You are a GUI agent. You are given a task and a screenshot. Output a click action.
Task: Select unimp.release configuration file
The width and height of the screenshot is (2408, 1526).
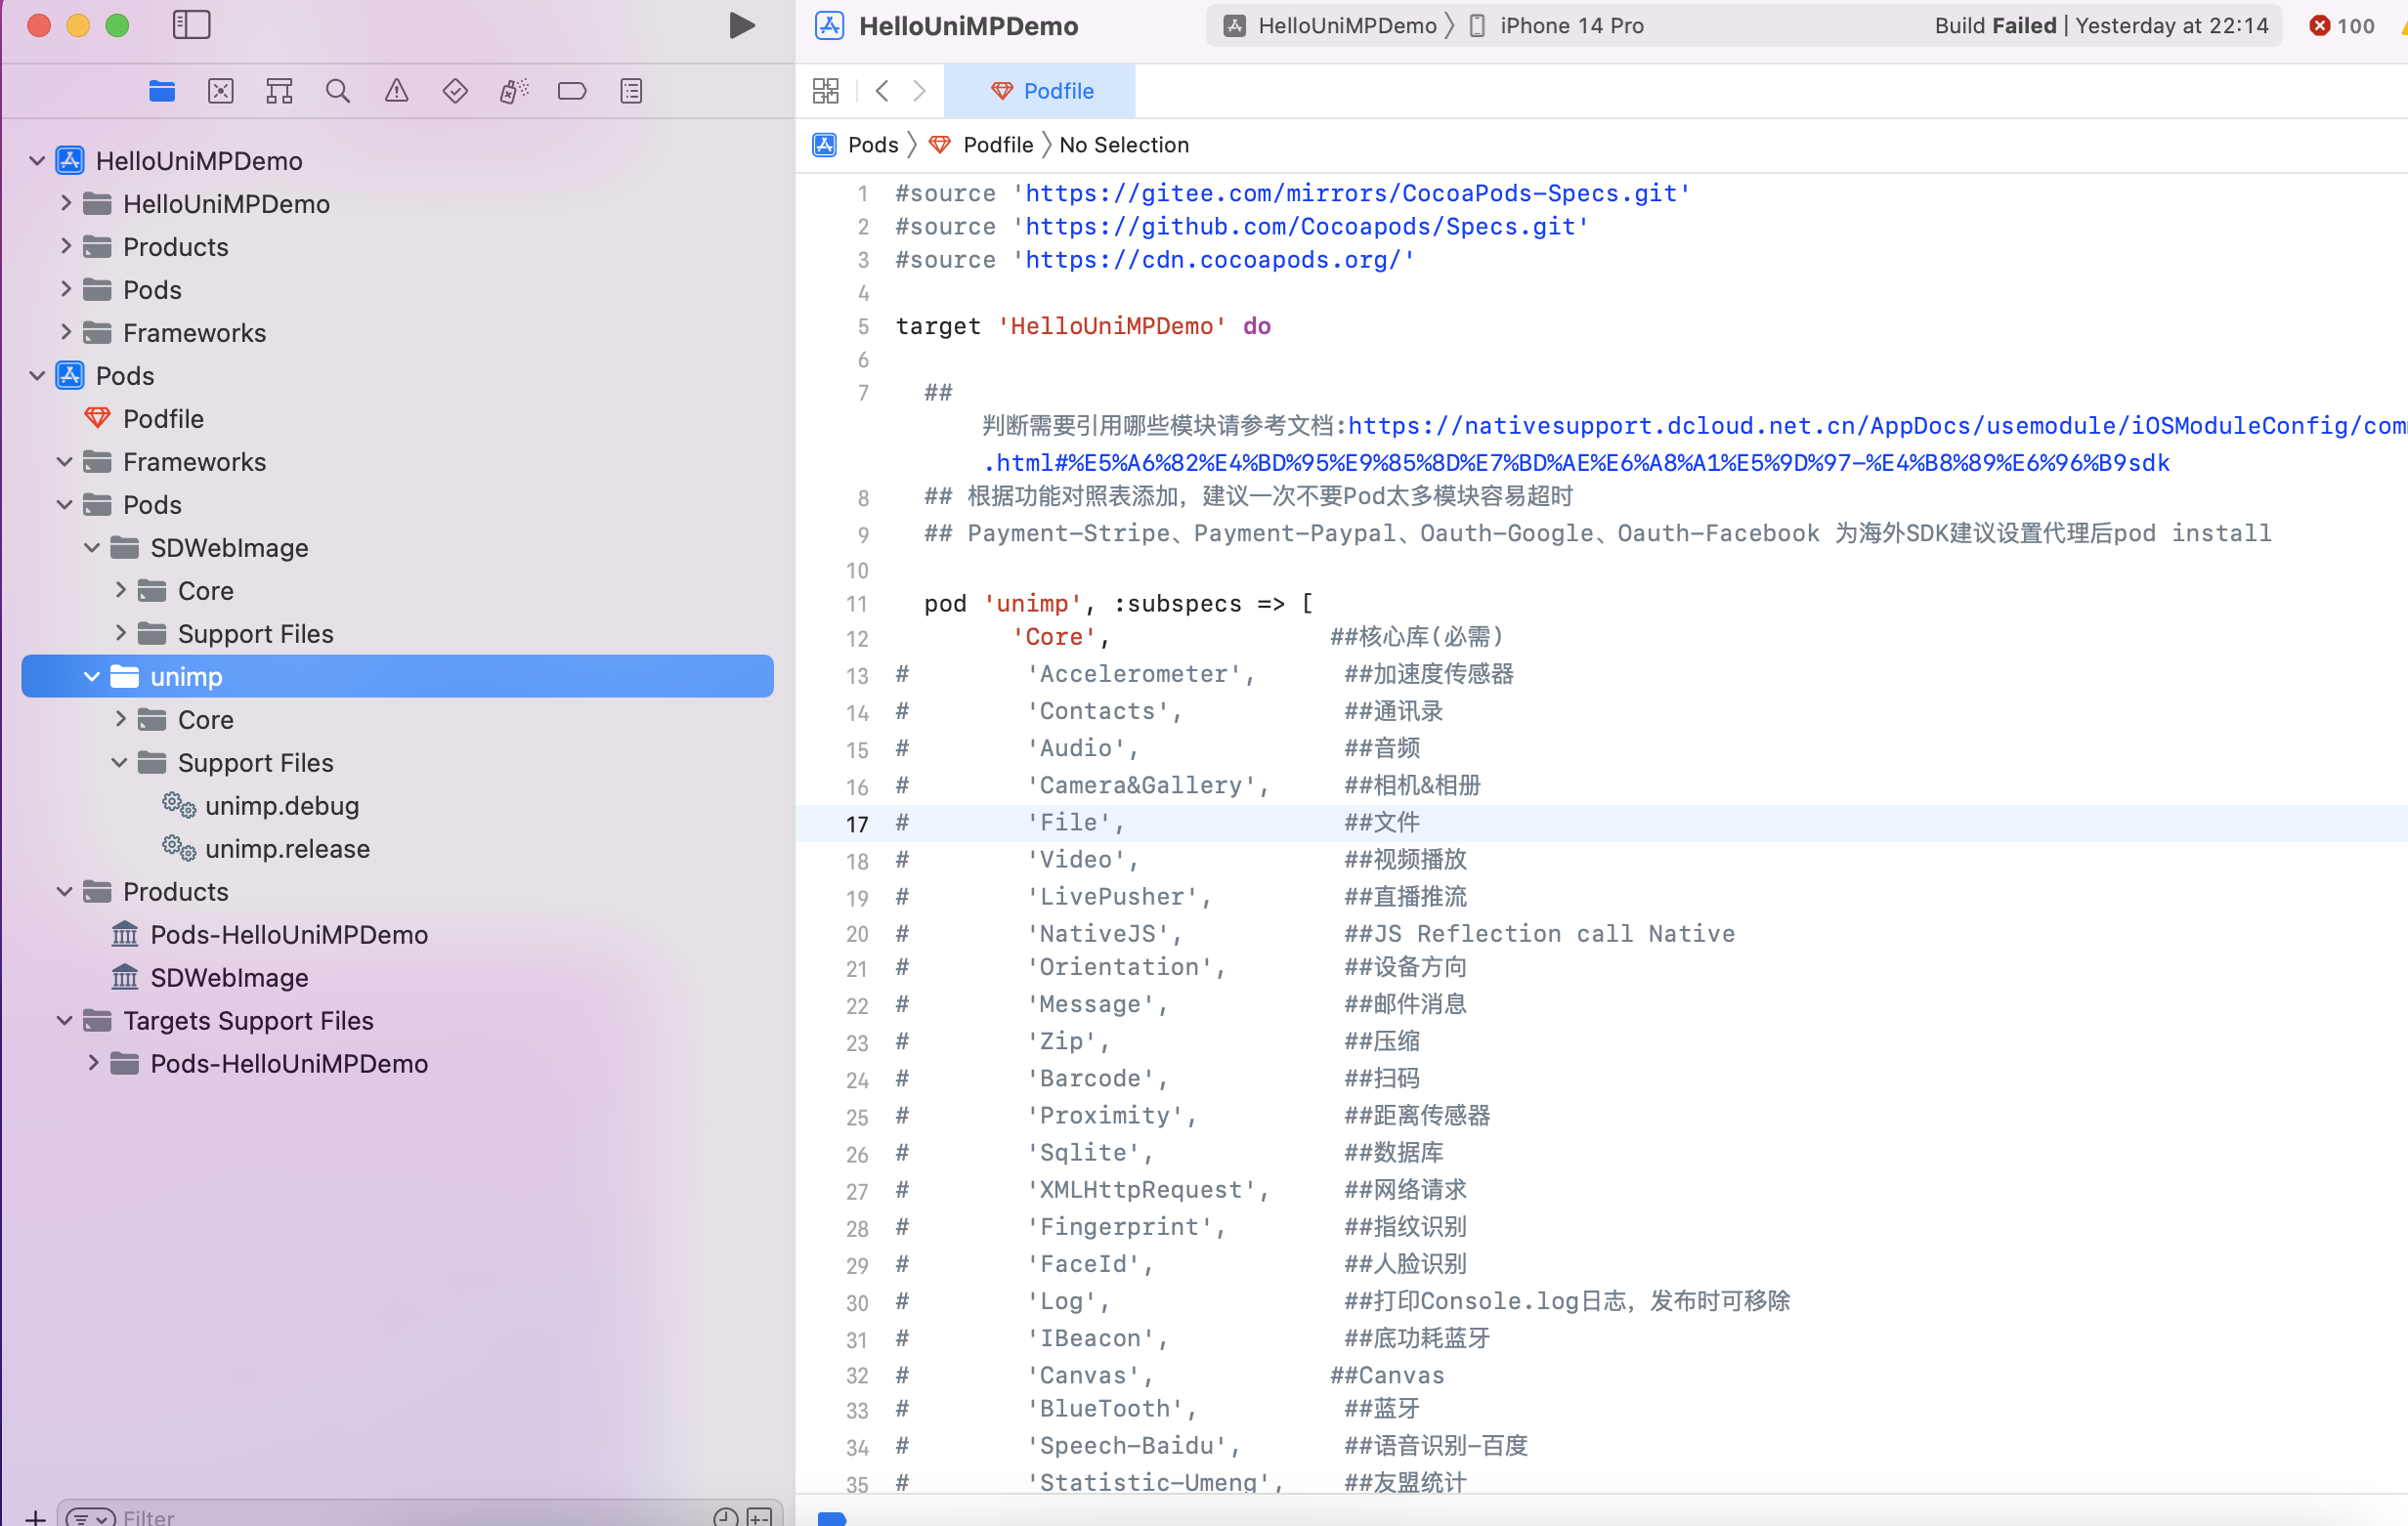click(x=287, y=848)
